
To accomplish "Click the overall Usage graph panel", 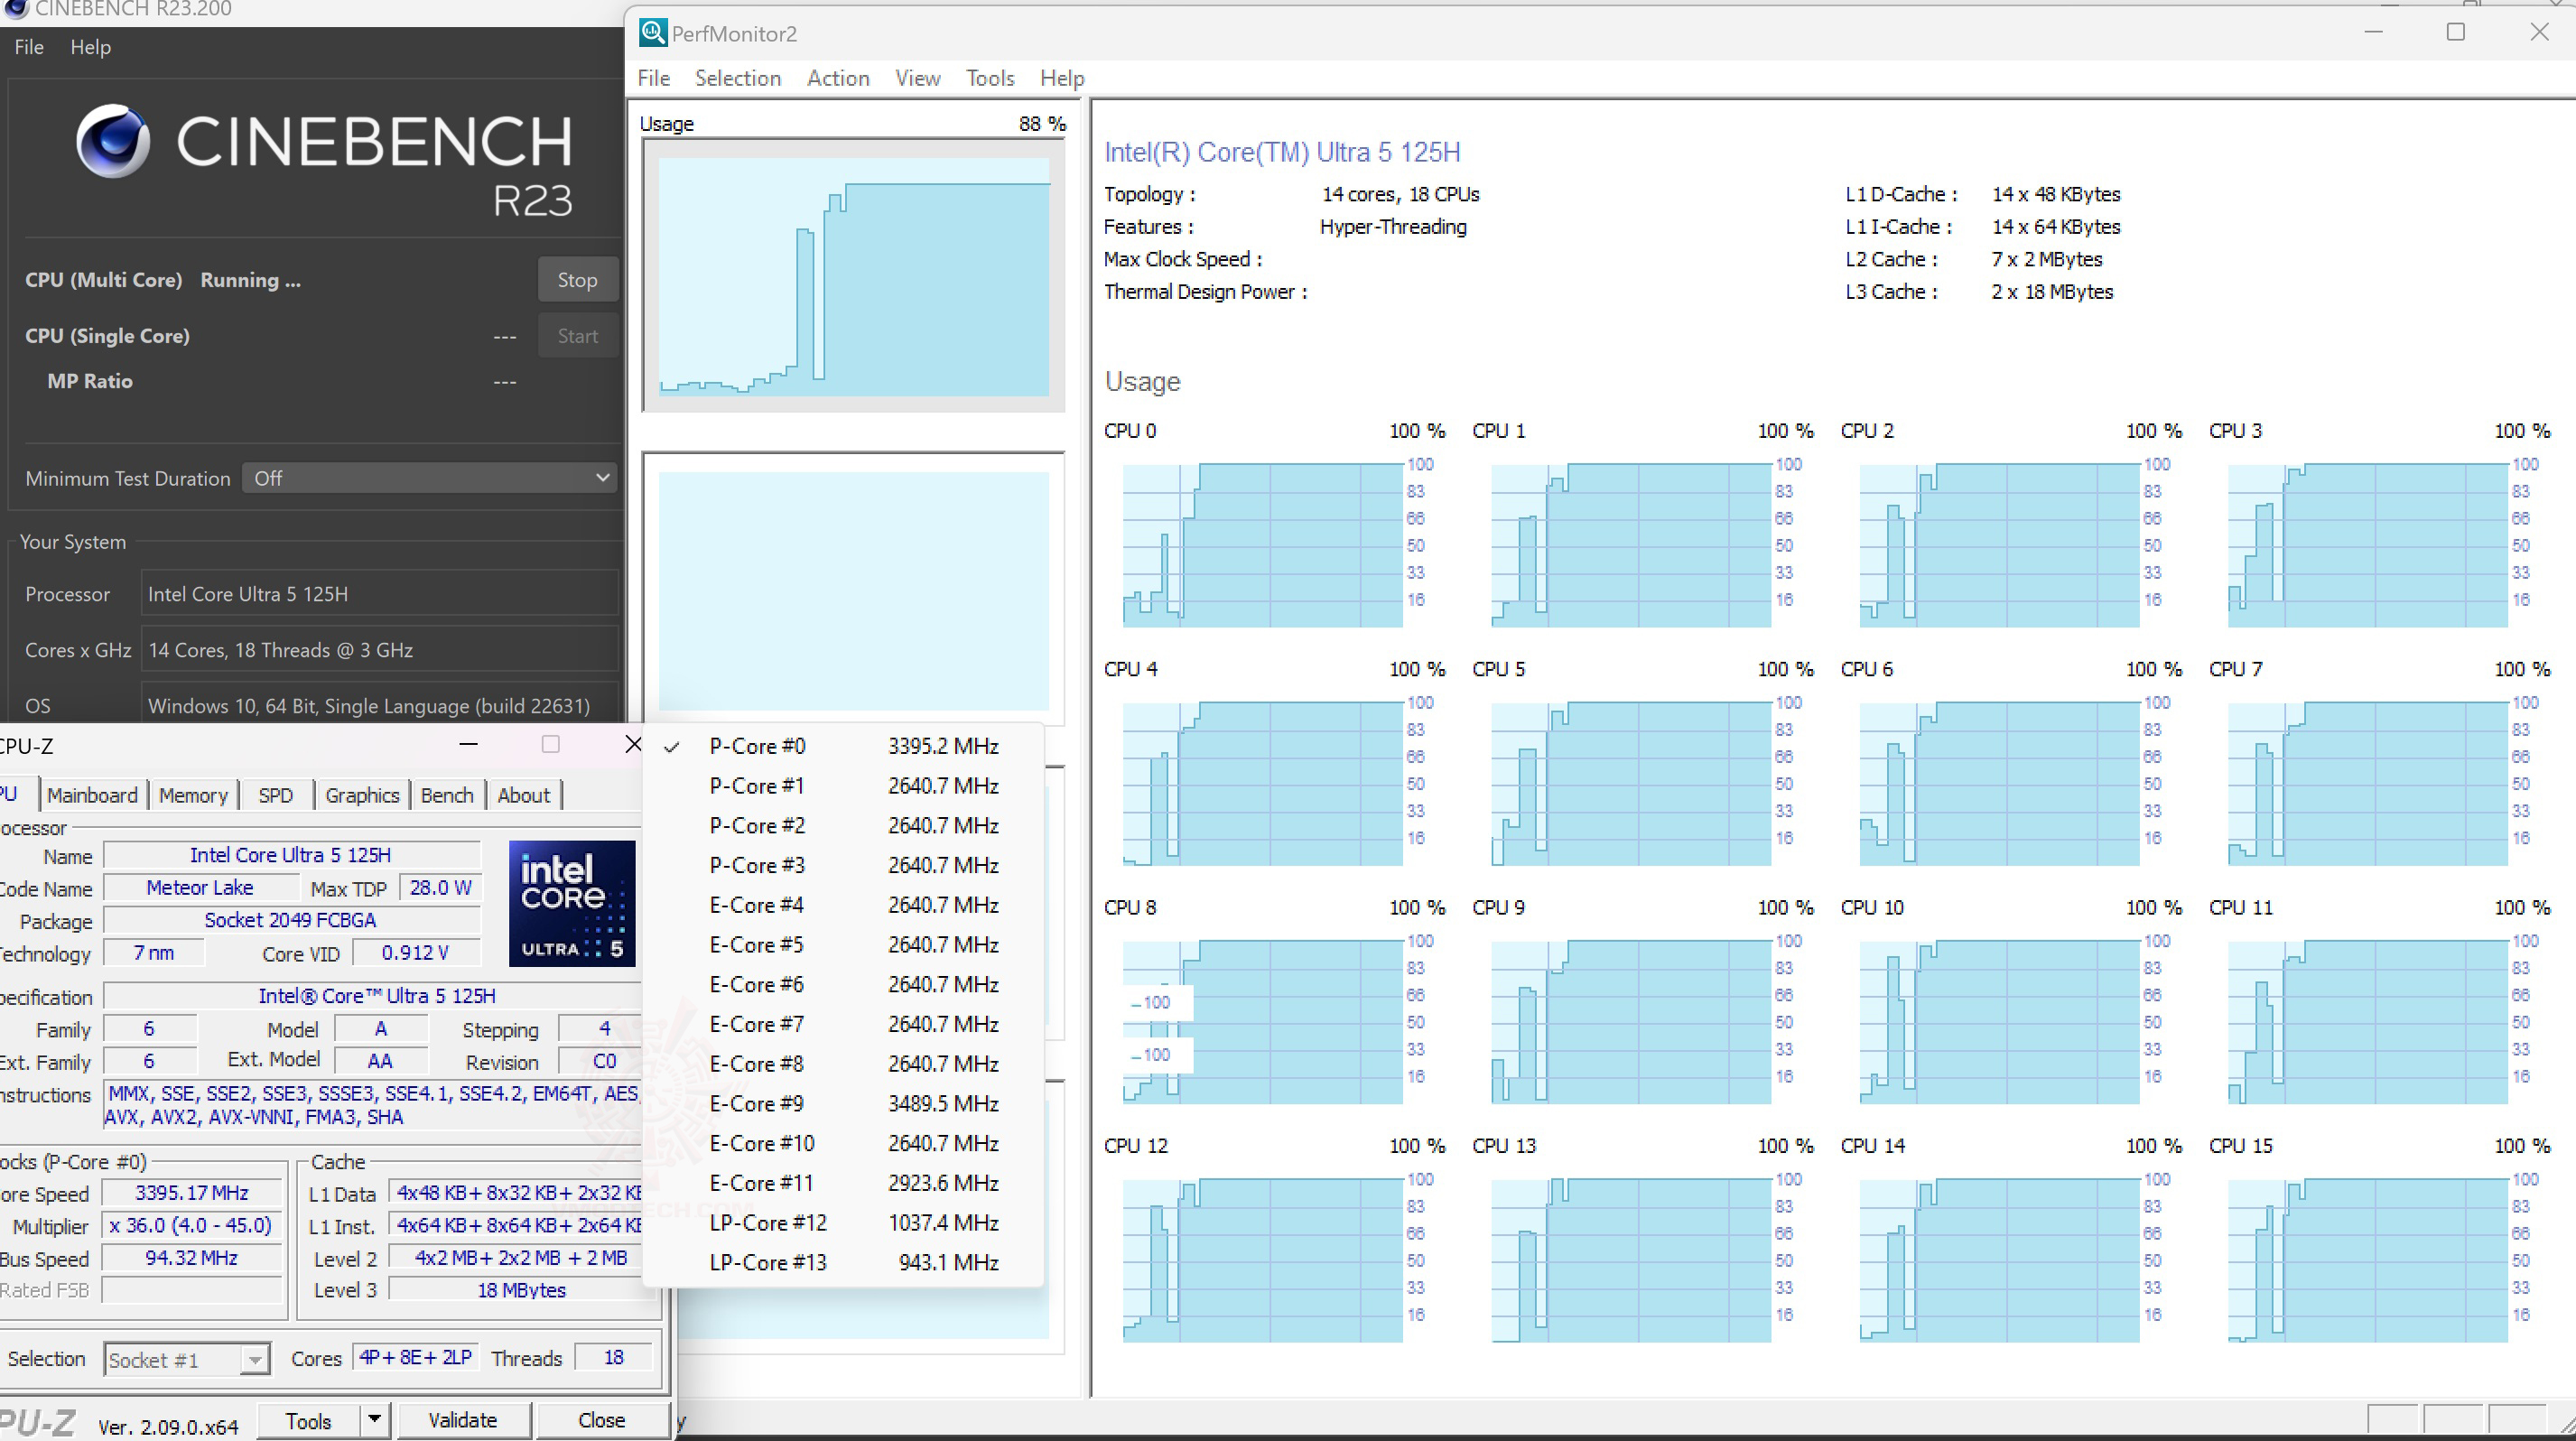I will [x=853, y=275].
